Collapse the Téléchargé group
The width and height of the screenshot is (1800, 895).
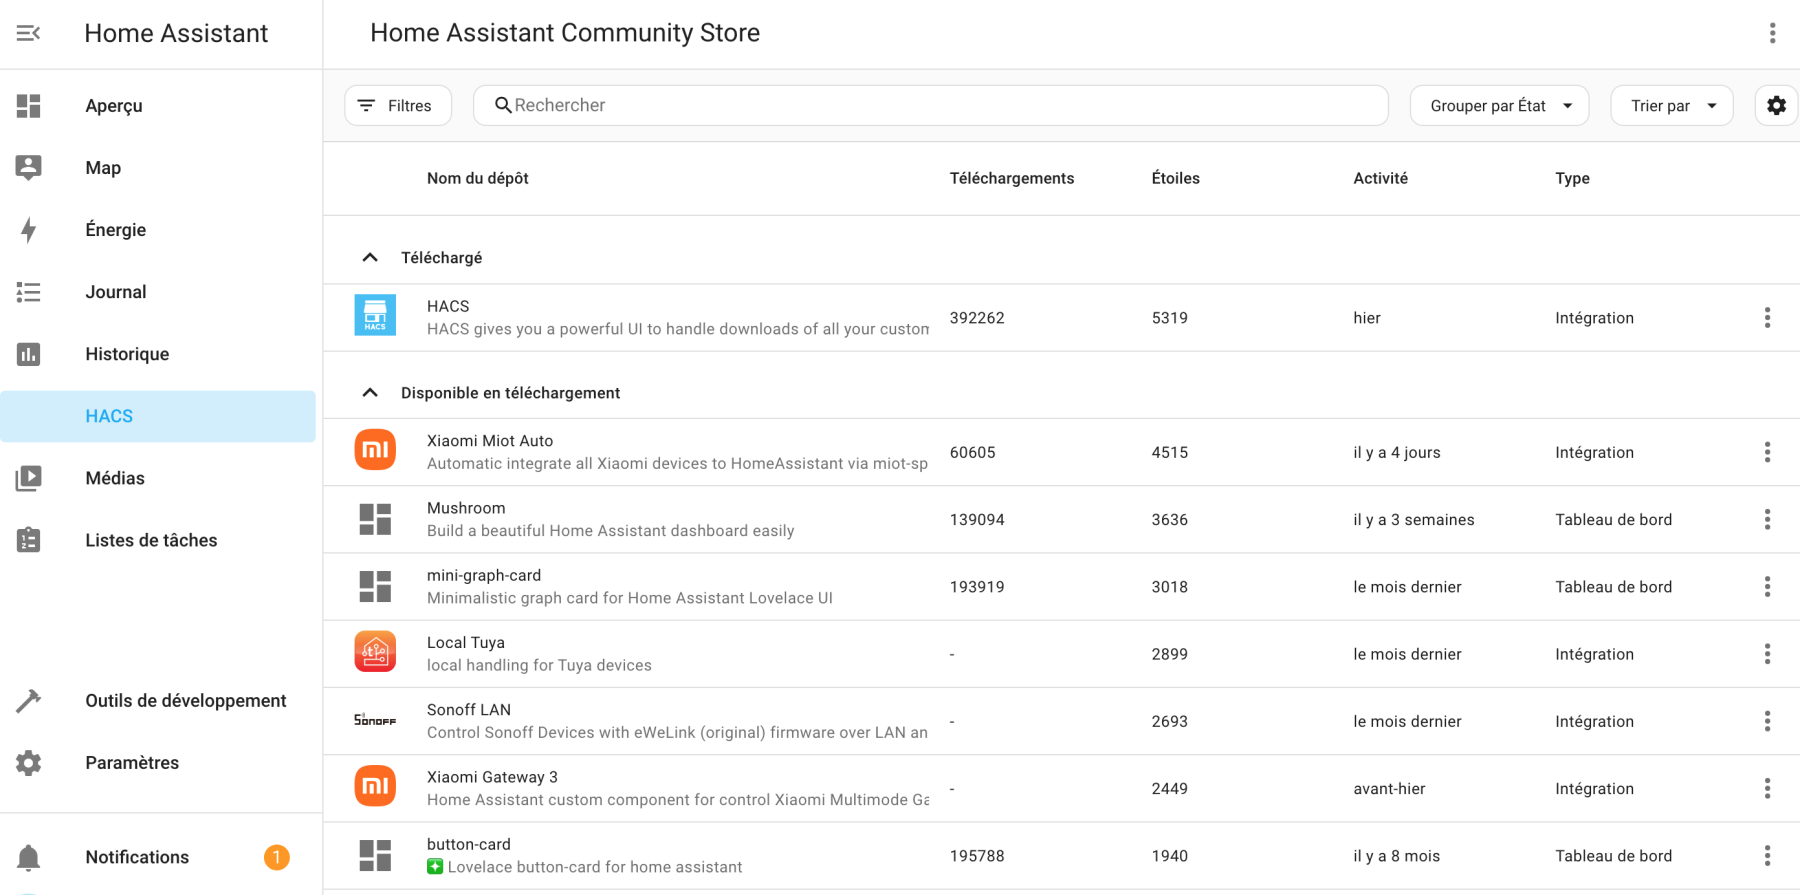coord(370,258)
